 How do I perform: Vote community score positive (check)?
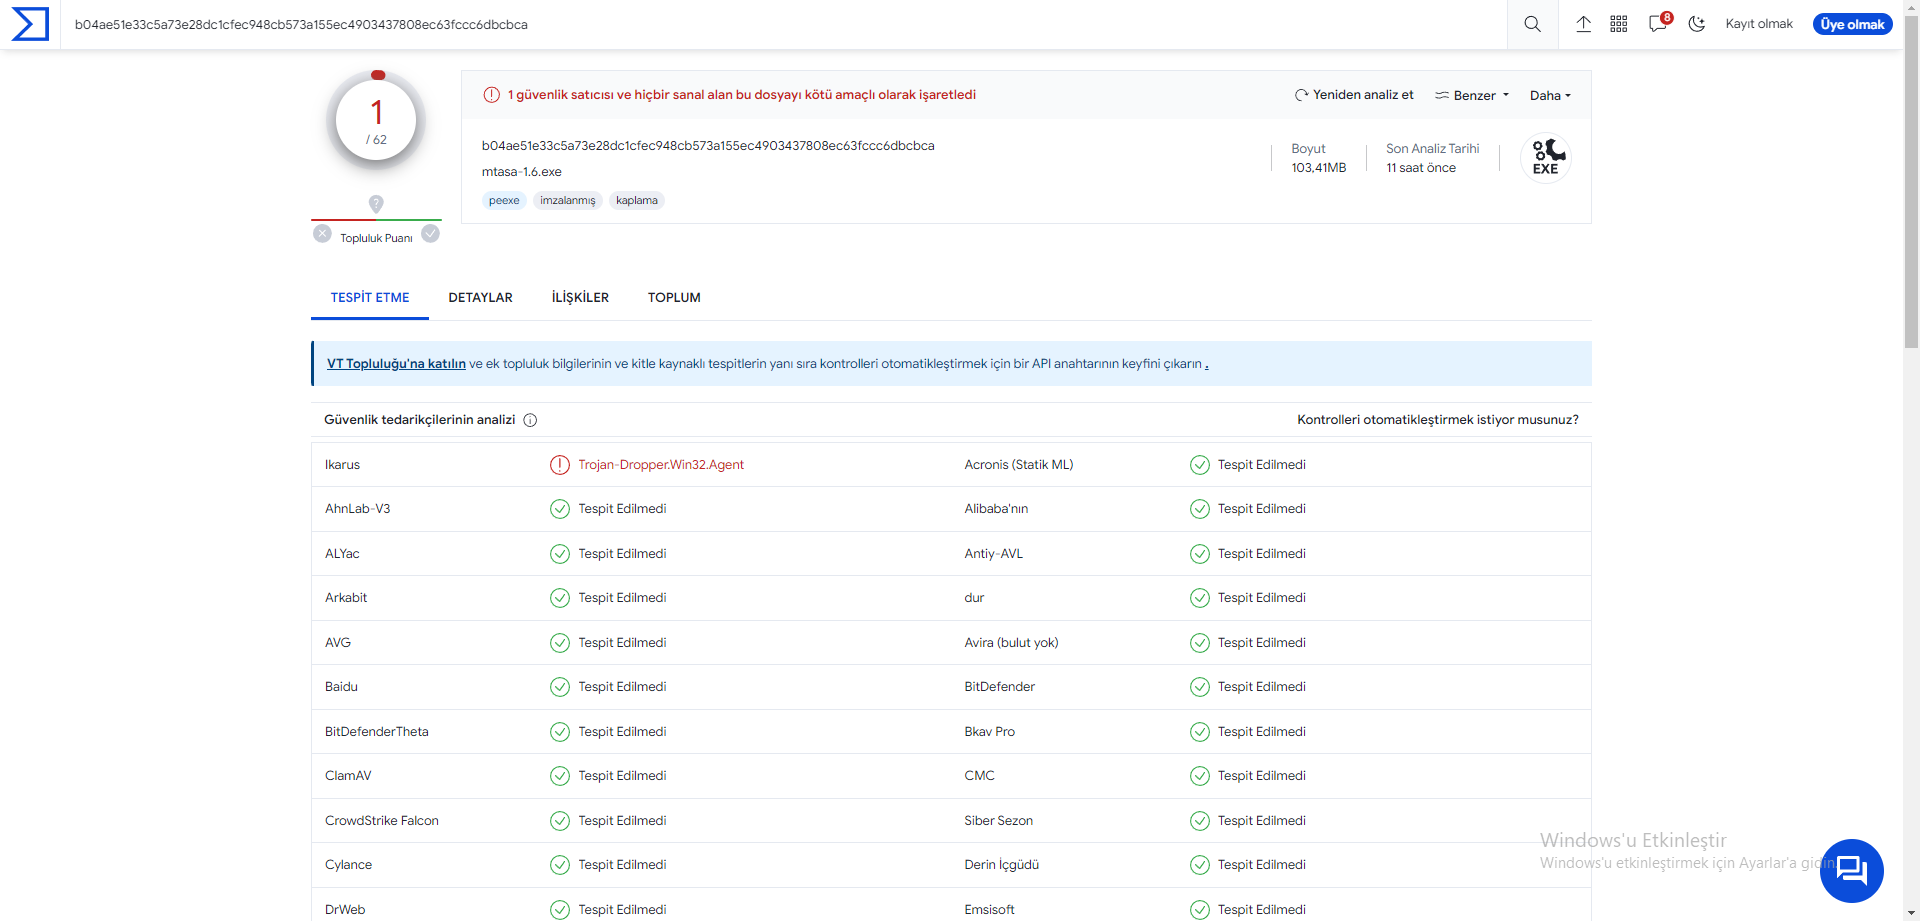coord(430,234)
